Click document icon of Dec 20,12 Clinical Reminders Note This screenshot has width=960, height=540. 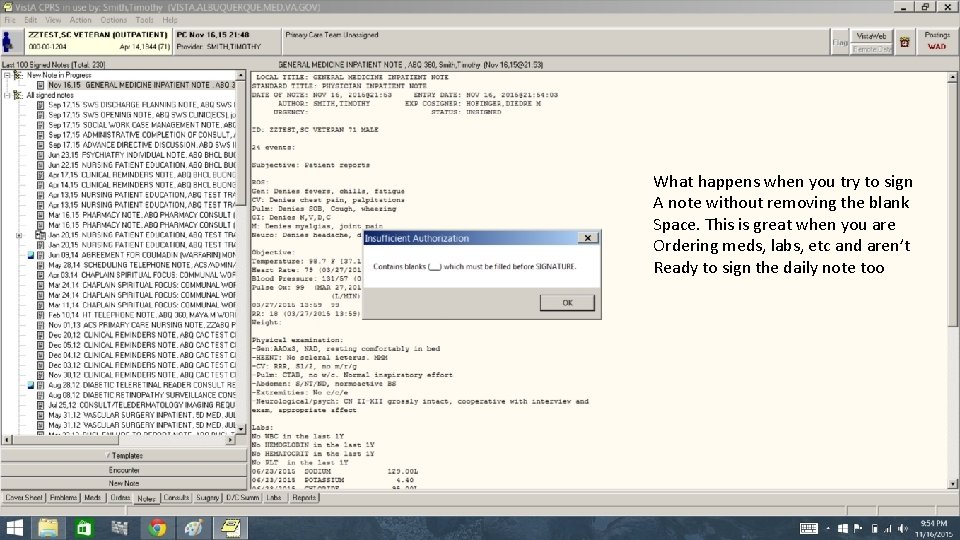40,335
